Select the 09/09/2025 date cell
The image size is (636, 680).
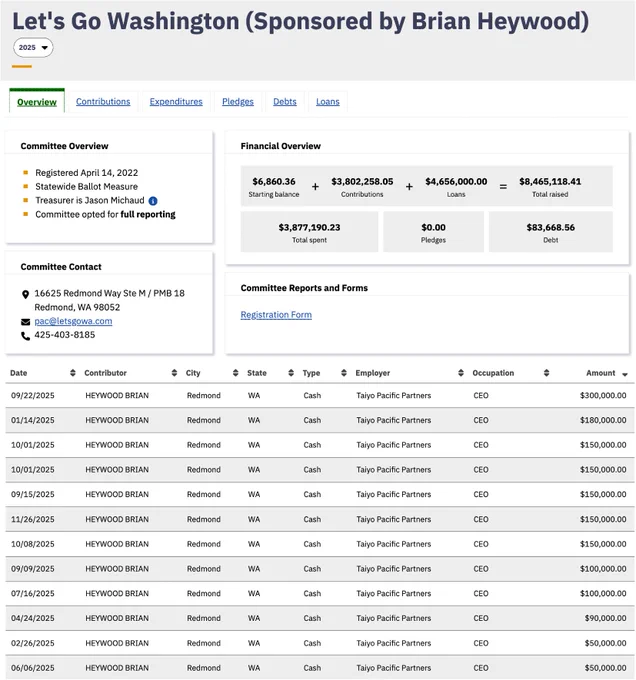pos(33,569)
